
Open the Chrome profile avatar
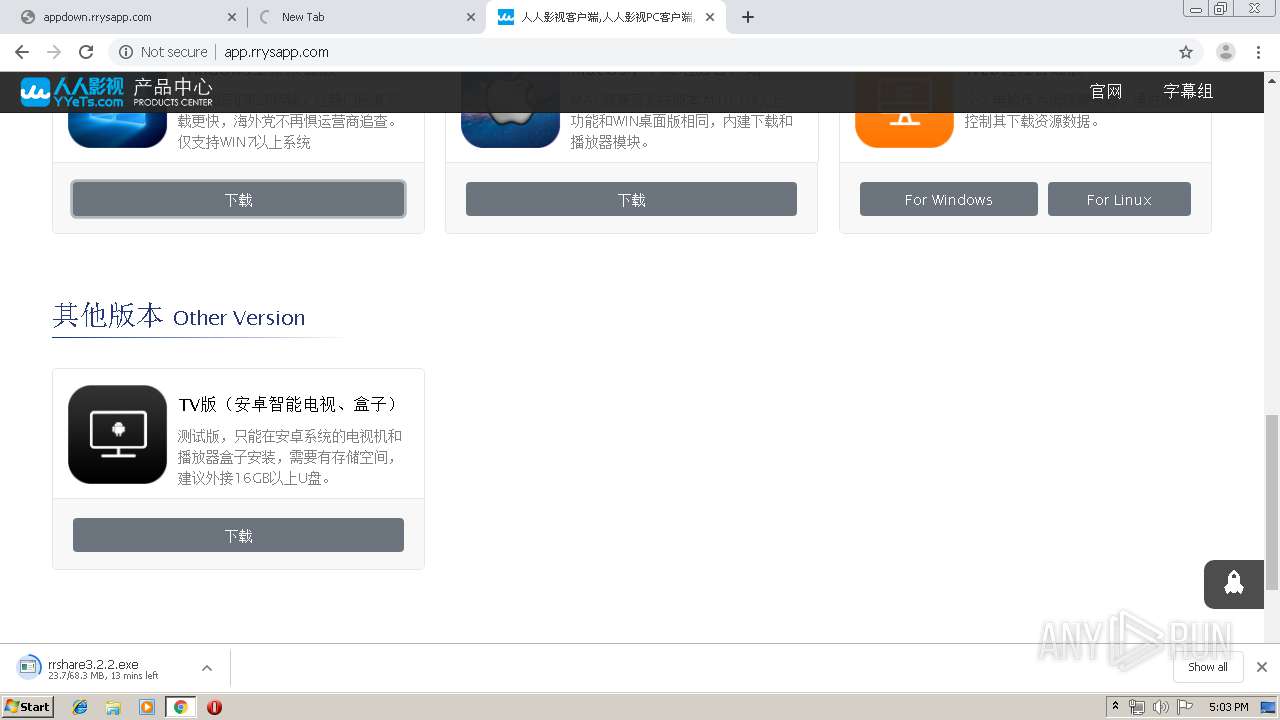click(1226, 52)
